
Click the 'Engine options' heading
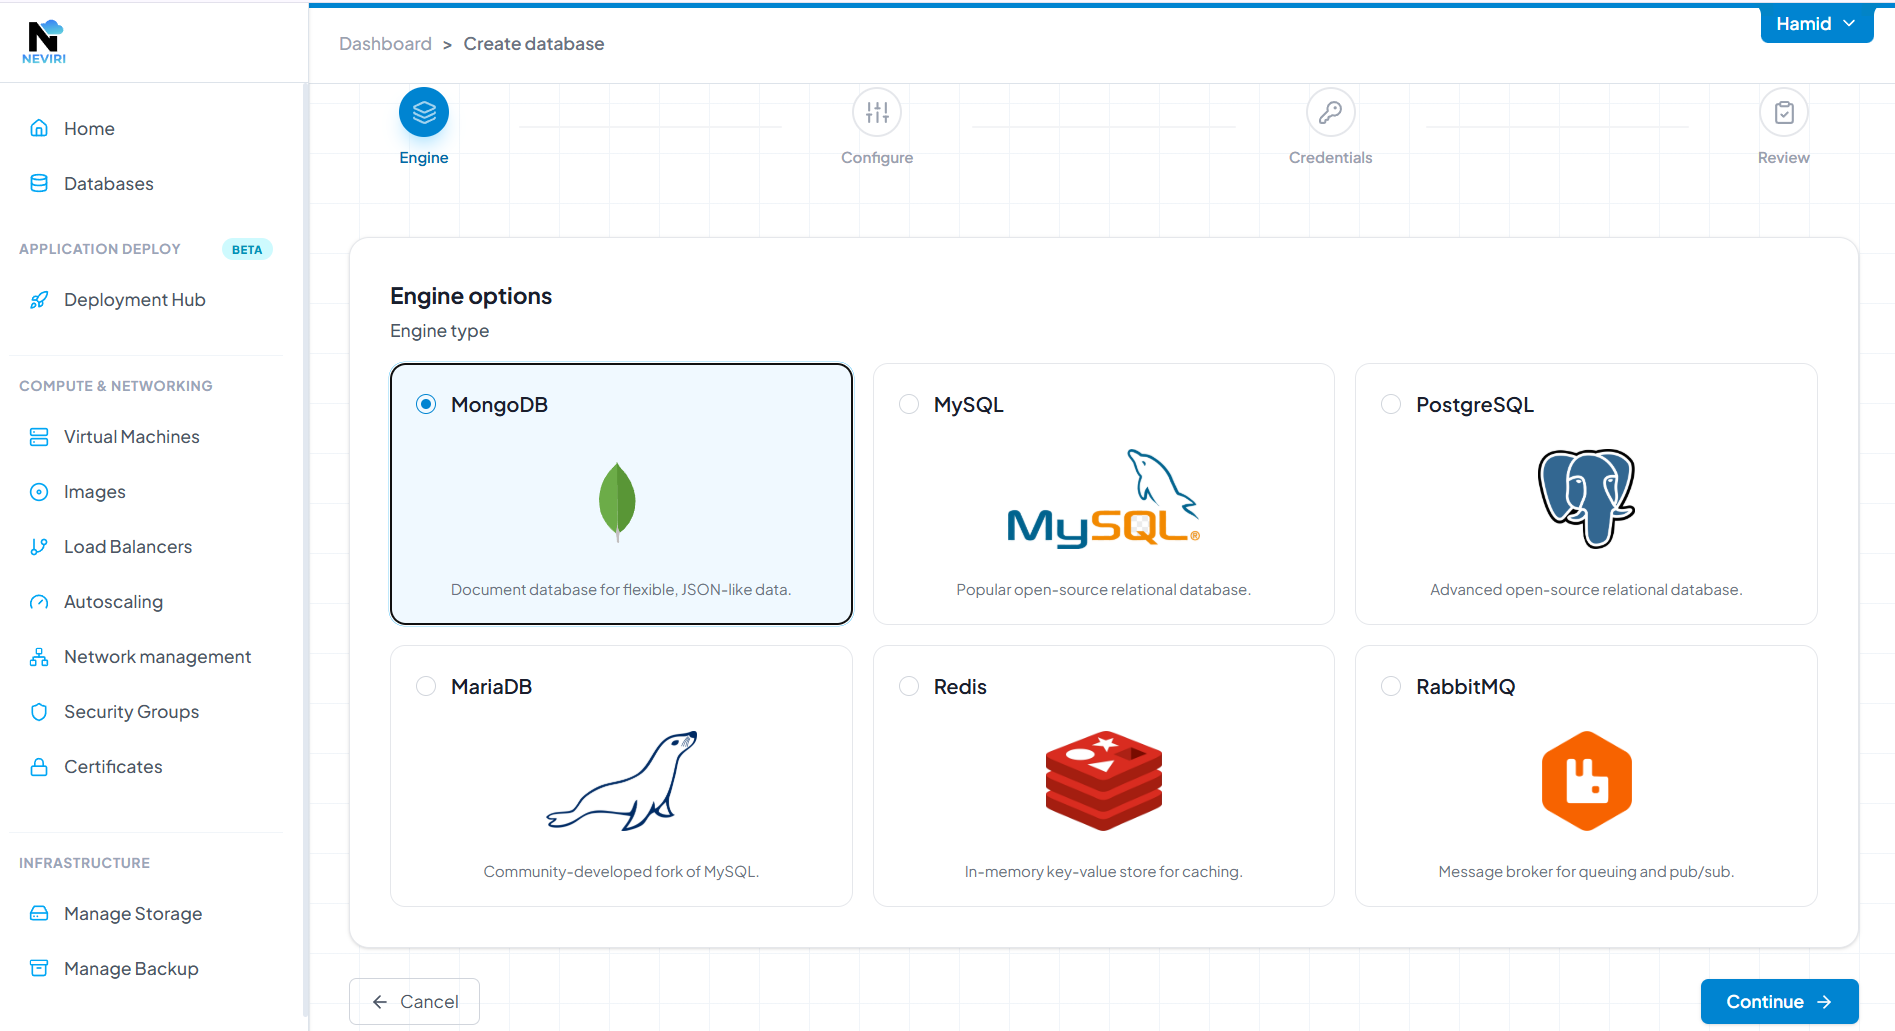pos(471,296)
